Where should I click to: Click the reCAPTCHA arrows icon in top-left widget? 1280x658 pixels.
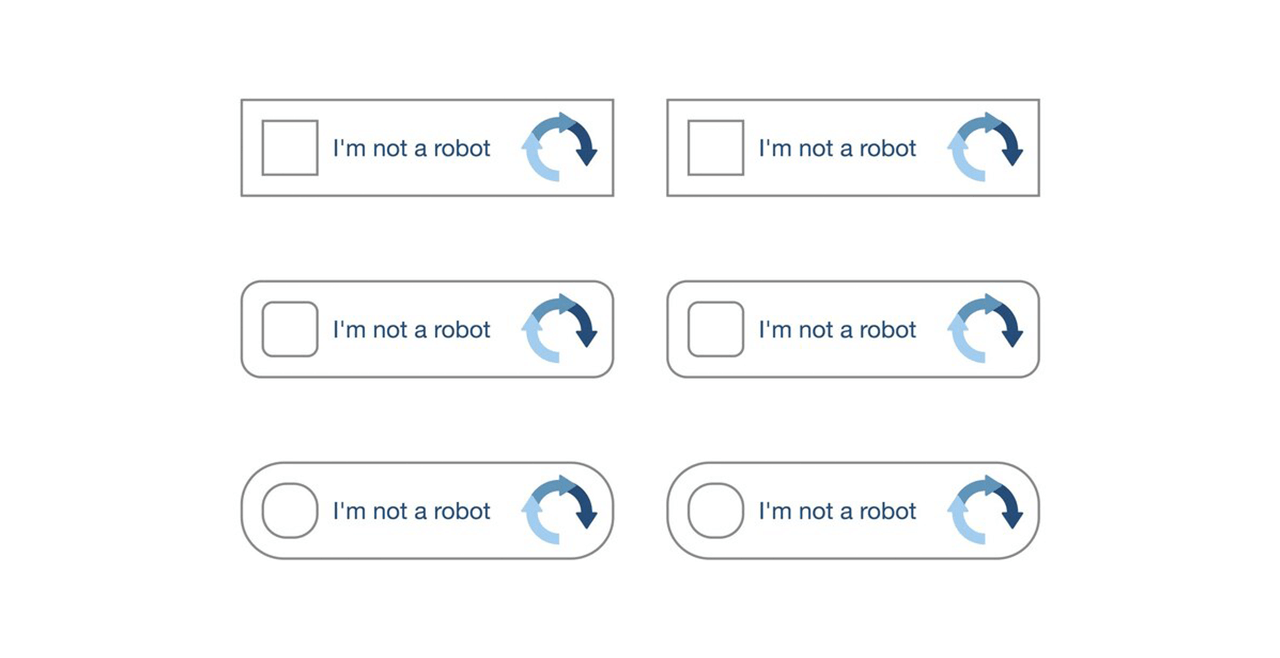559,147
